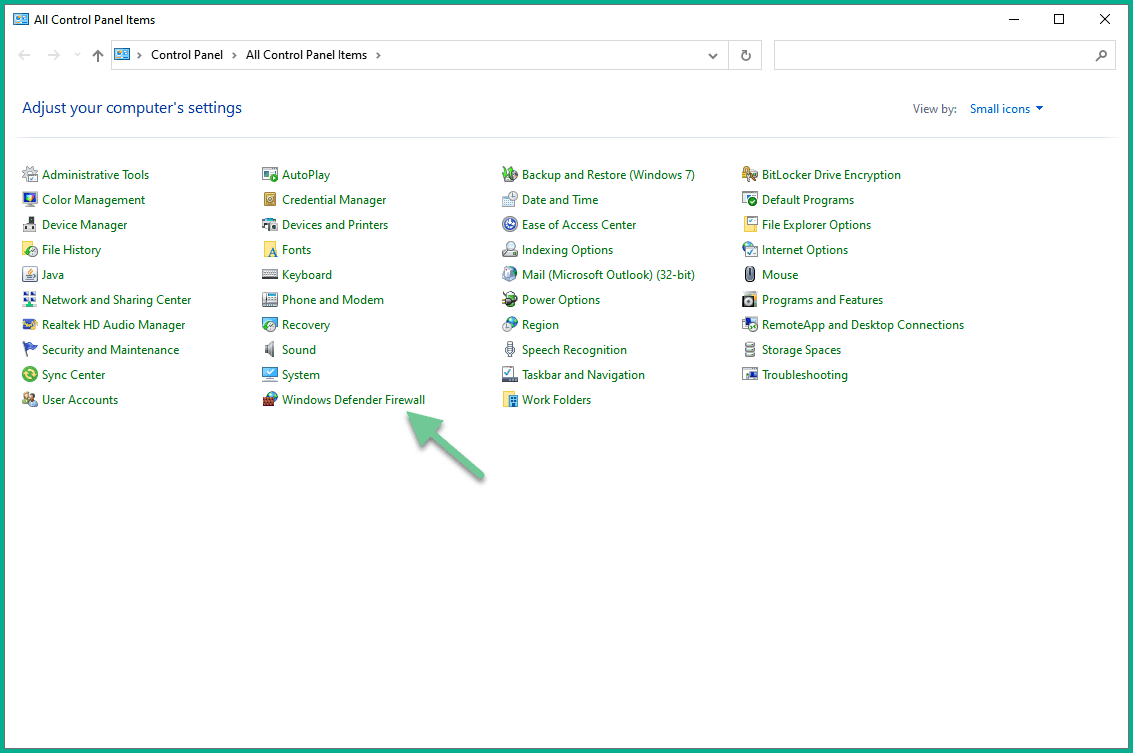Open the Network and Sharing Center link
1133x753 pixels.
coord(116,300)
